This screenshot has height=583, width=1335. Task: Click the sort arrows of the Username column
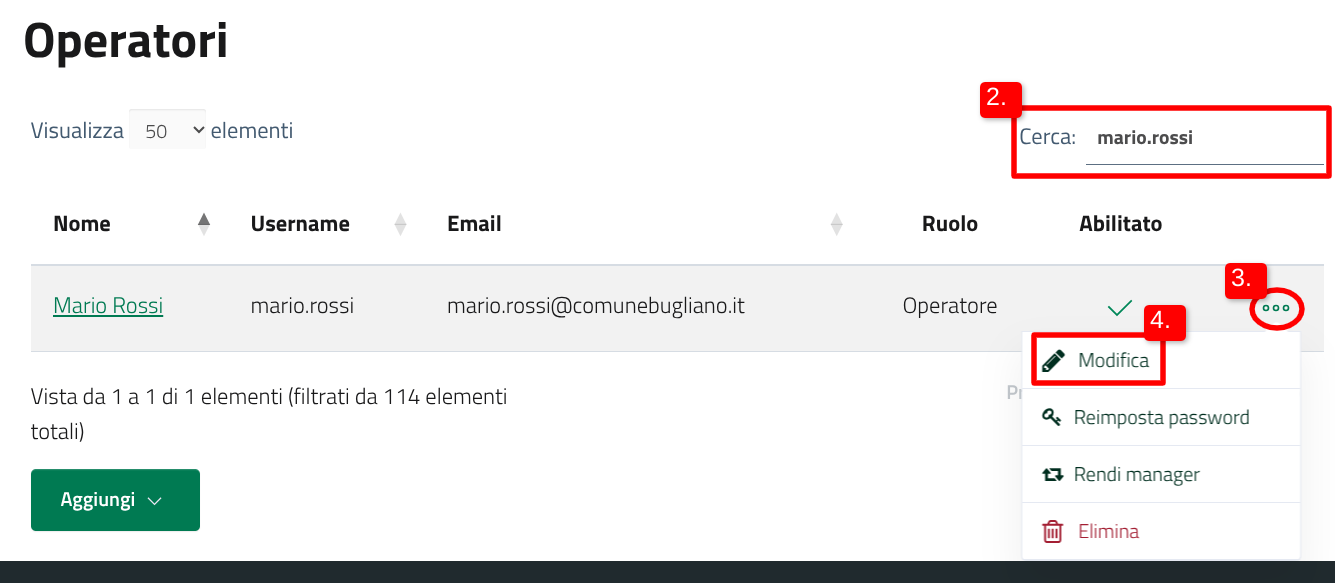click(x=401, y=224)
